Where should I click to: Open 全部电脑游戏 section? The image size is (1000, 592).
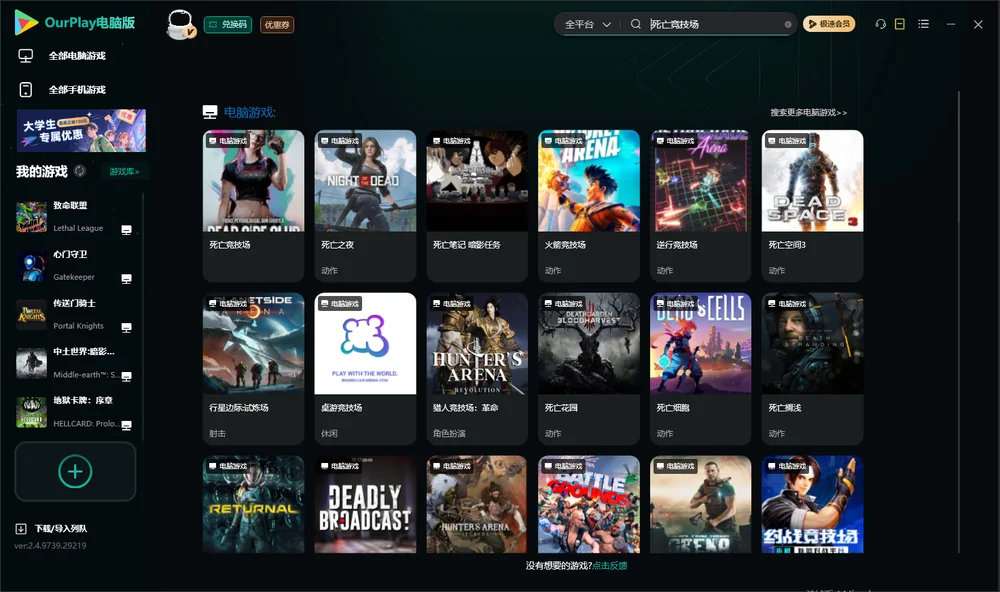coord(77,56)
